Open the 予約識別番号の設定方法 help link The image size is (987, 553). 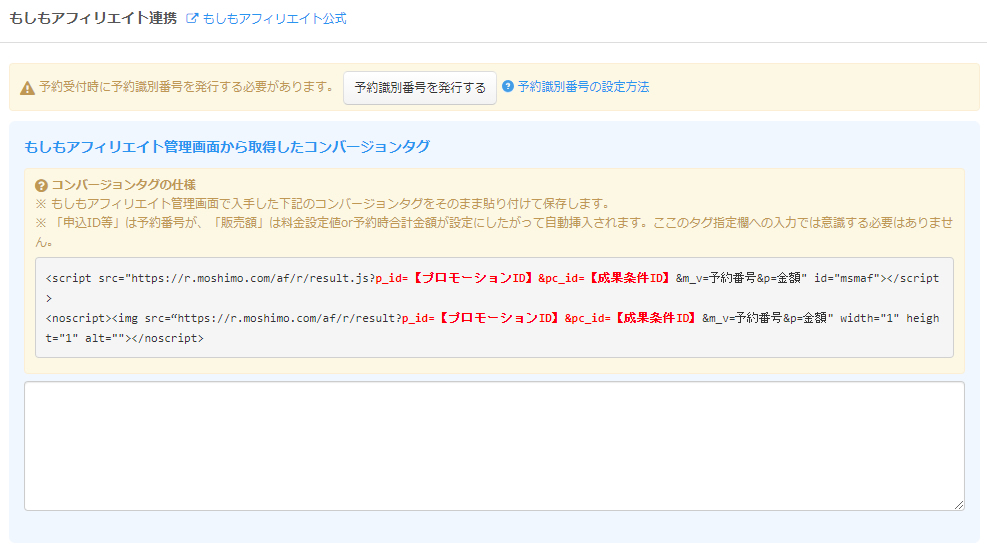coord(583,87)
